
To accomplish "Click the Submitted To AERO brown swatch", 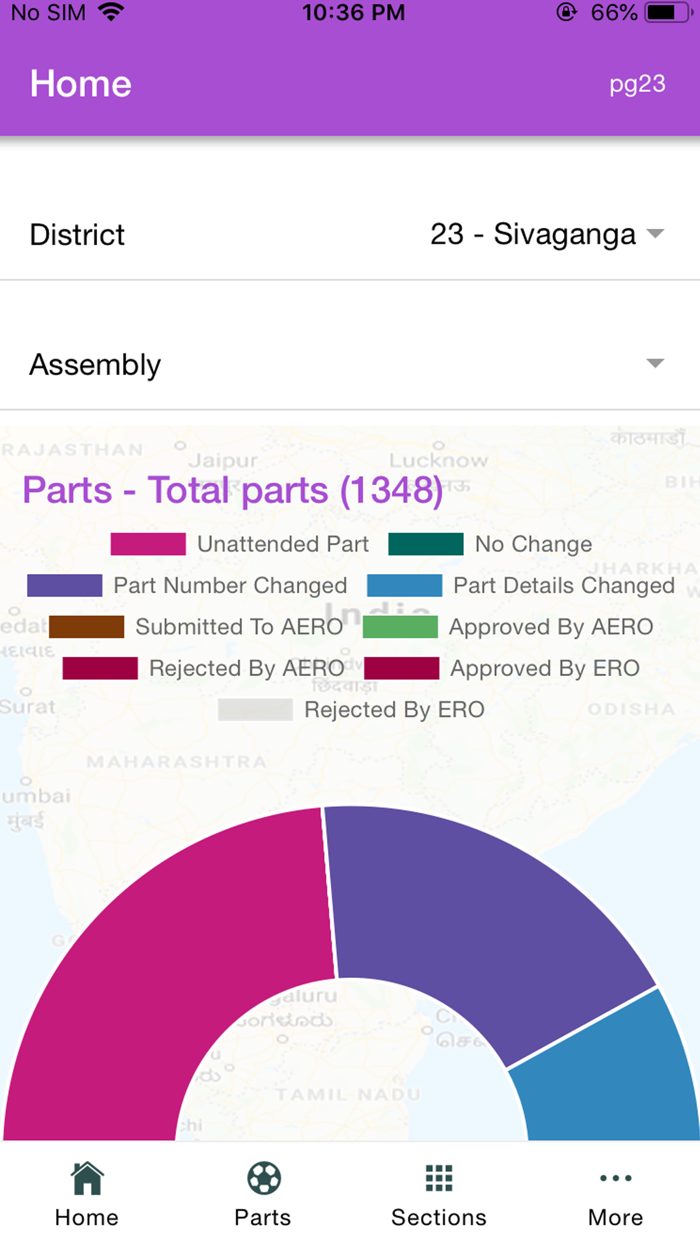I will [86, 627].
